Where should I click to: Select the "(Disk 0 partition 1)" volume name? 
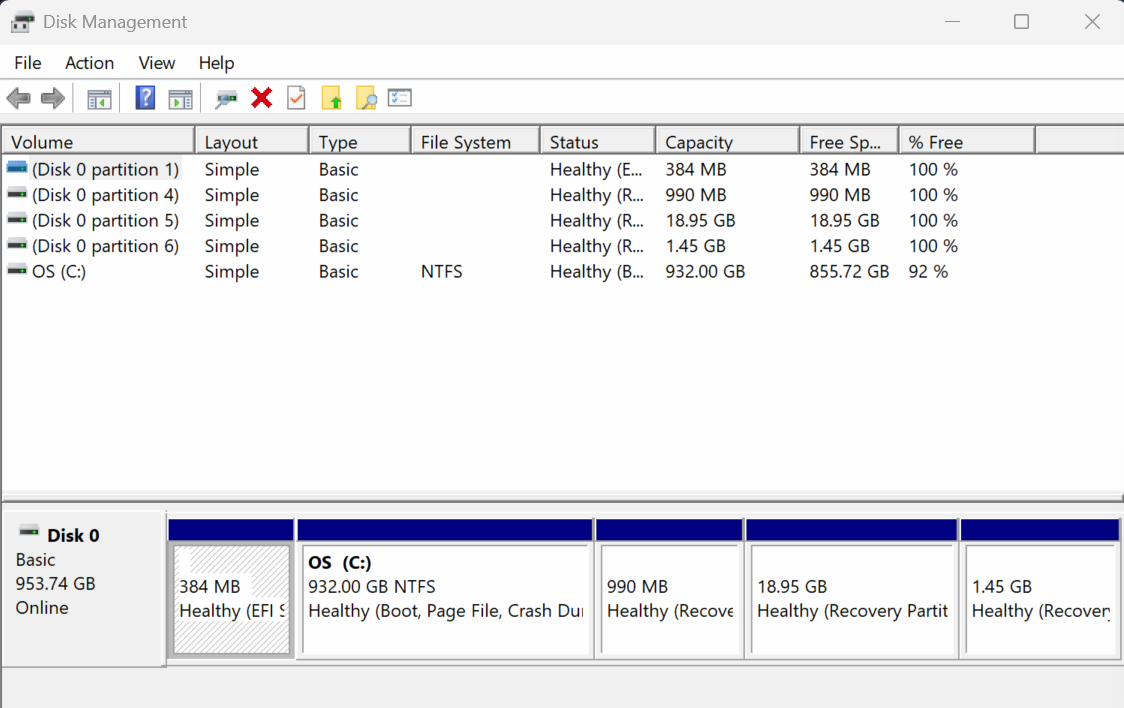click(x=105, y=169)
